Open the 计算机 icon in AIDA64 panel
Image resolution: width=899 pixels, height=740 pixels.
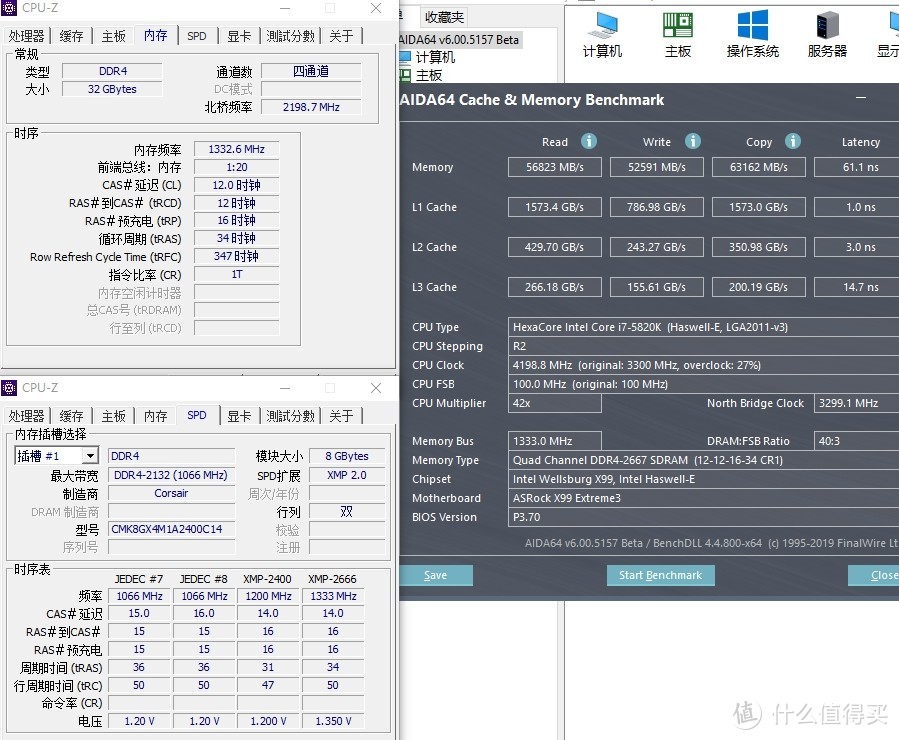click(602, 34)
